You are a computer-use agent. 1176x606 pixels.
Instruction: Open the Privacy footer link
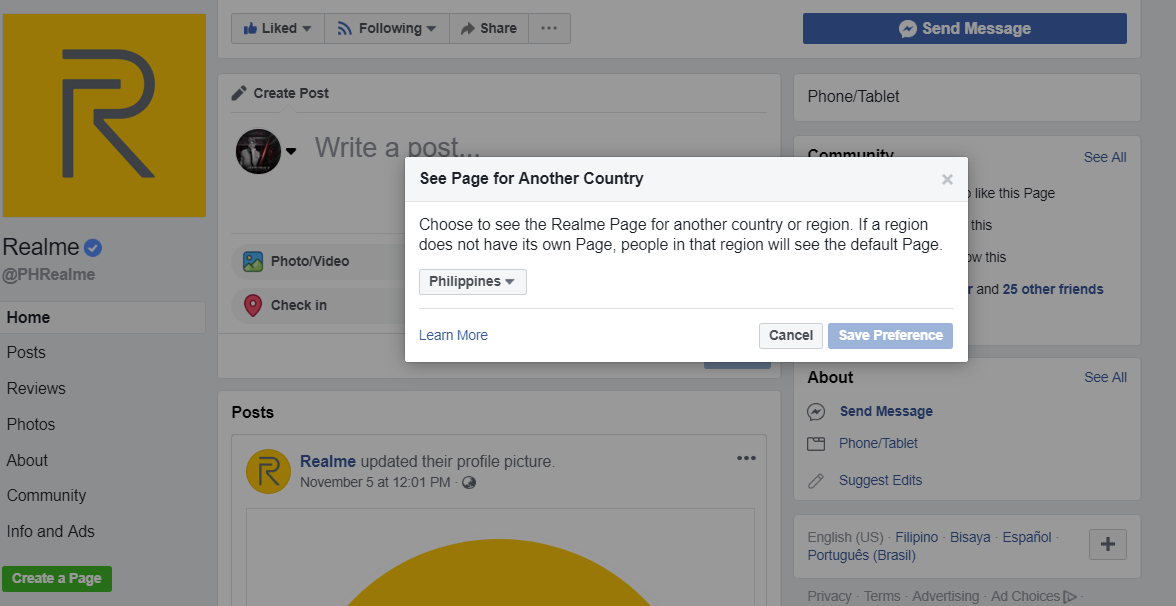[x=830, y=597]
